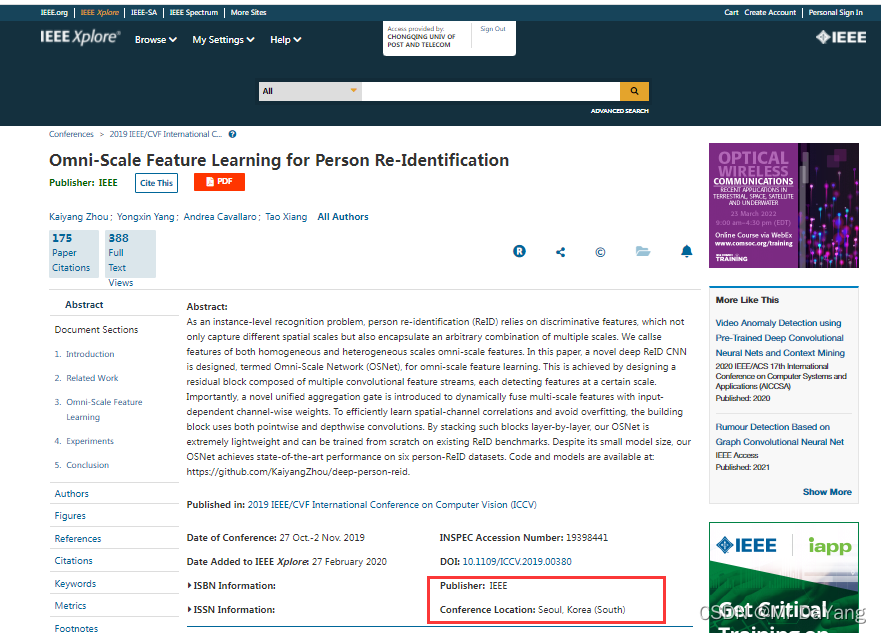This screenshot has width=881, height=633.
Task: Select the Abstract tab
Action: (84, 305)
